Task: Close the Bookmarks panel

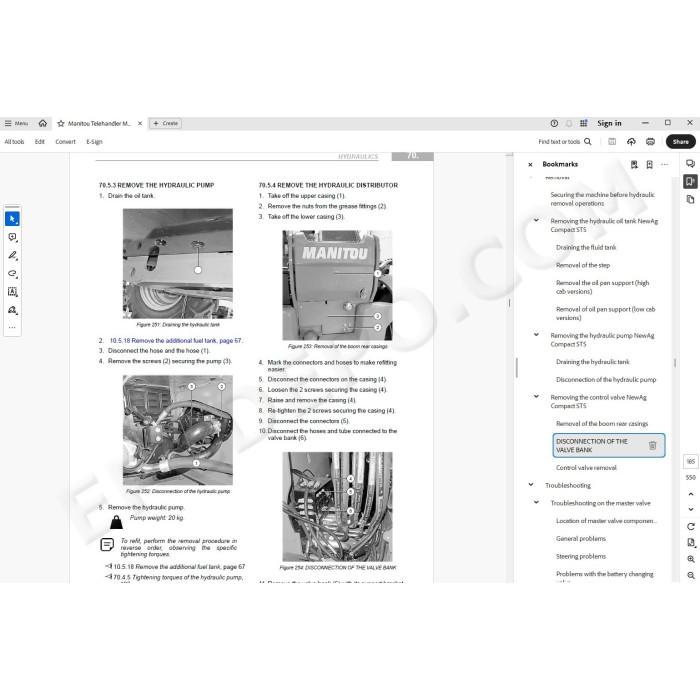Action: 530,164
